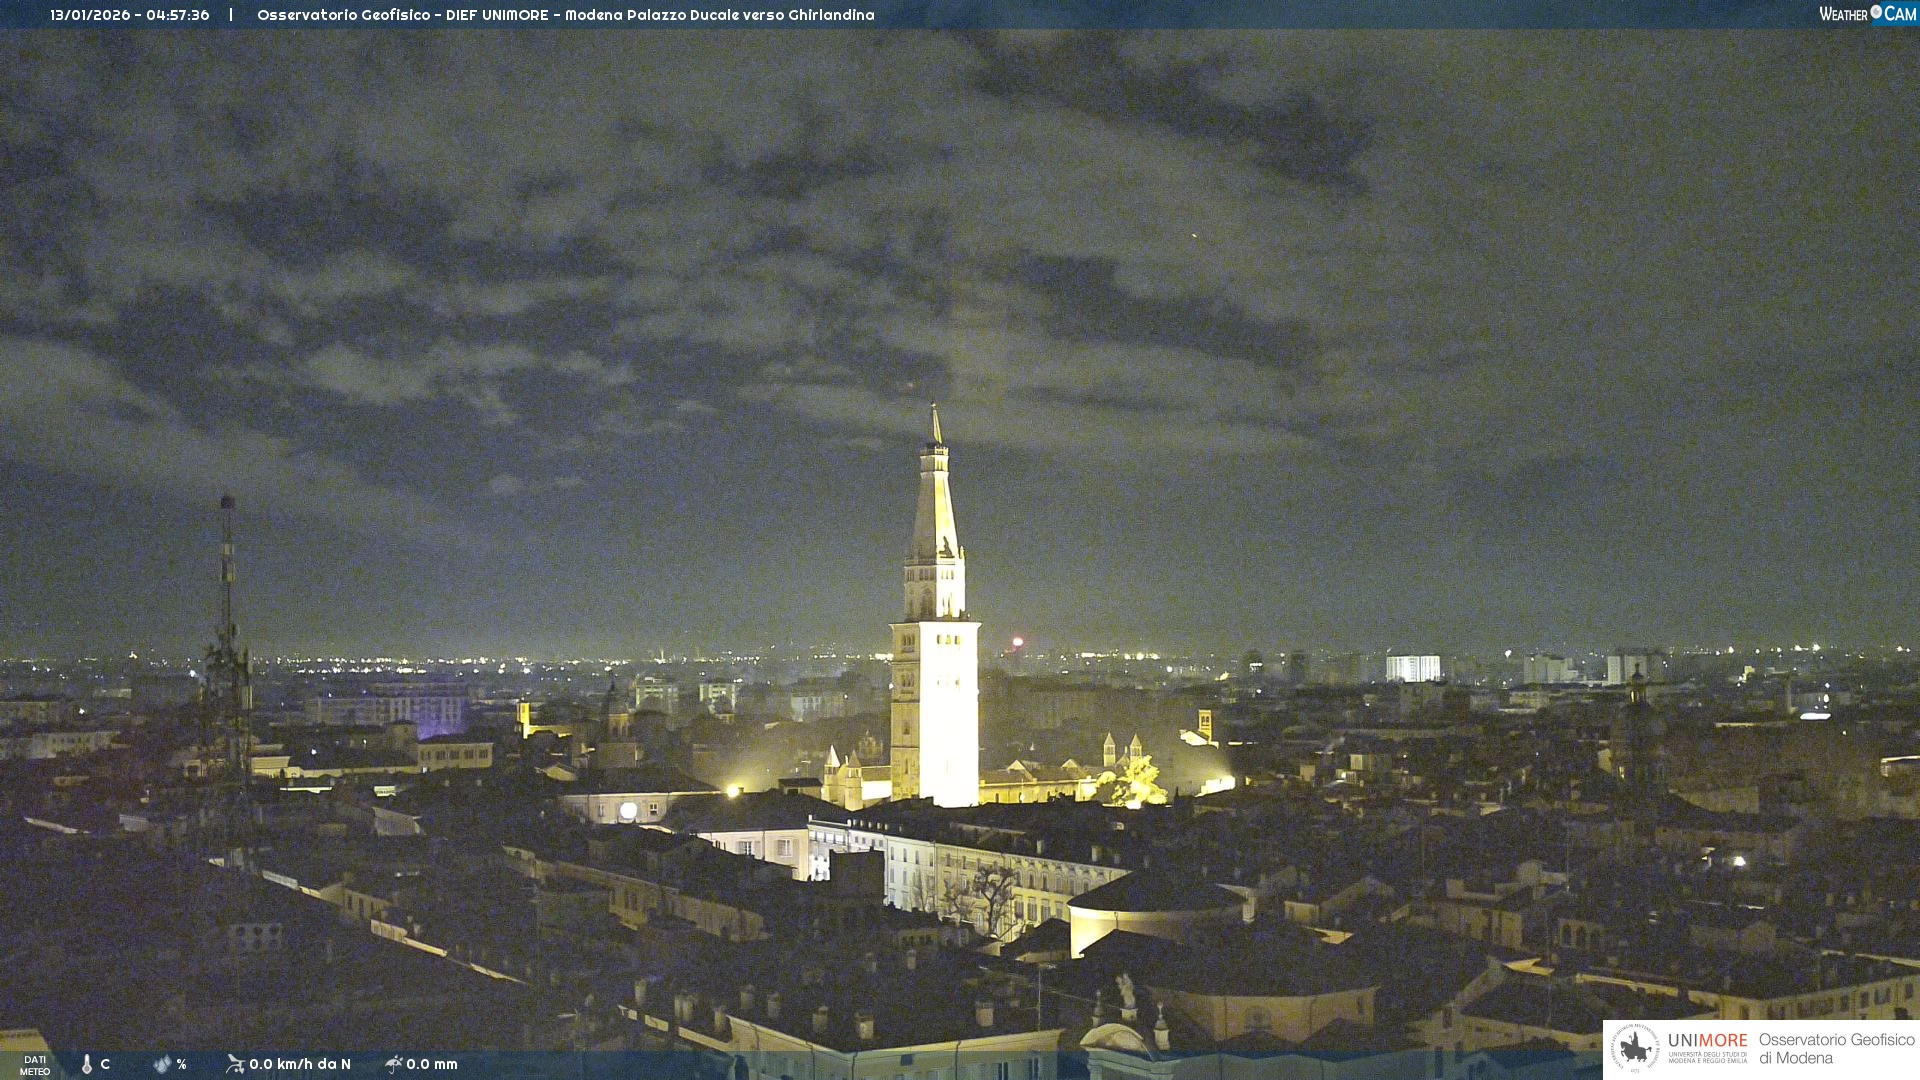Click the rain umbrella precipitation icon
The height and width of the screenshot is (1080, 1920).
click(393, 1064)
